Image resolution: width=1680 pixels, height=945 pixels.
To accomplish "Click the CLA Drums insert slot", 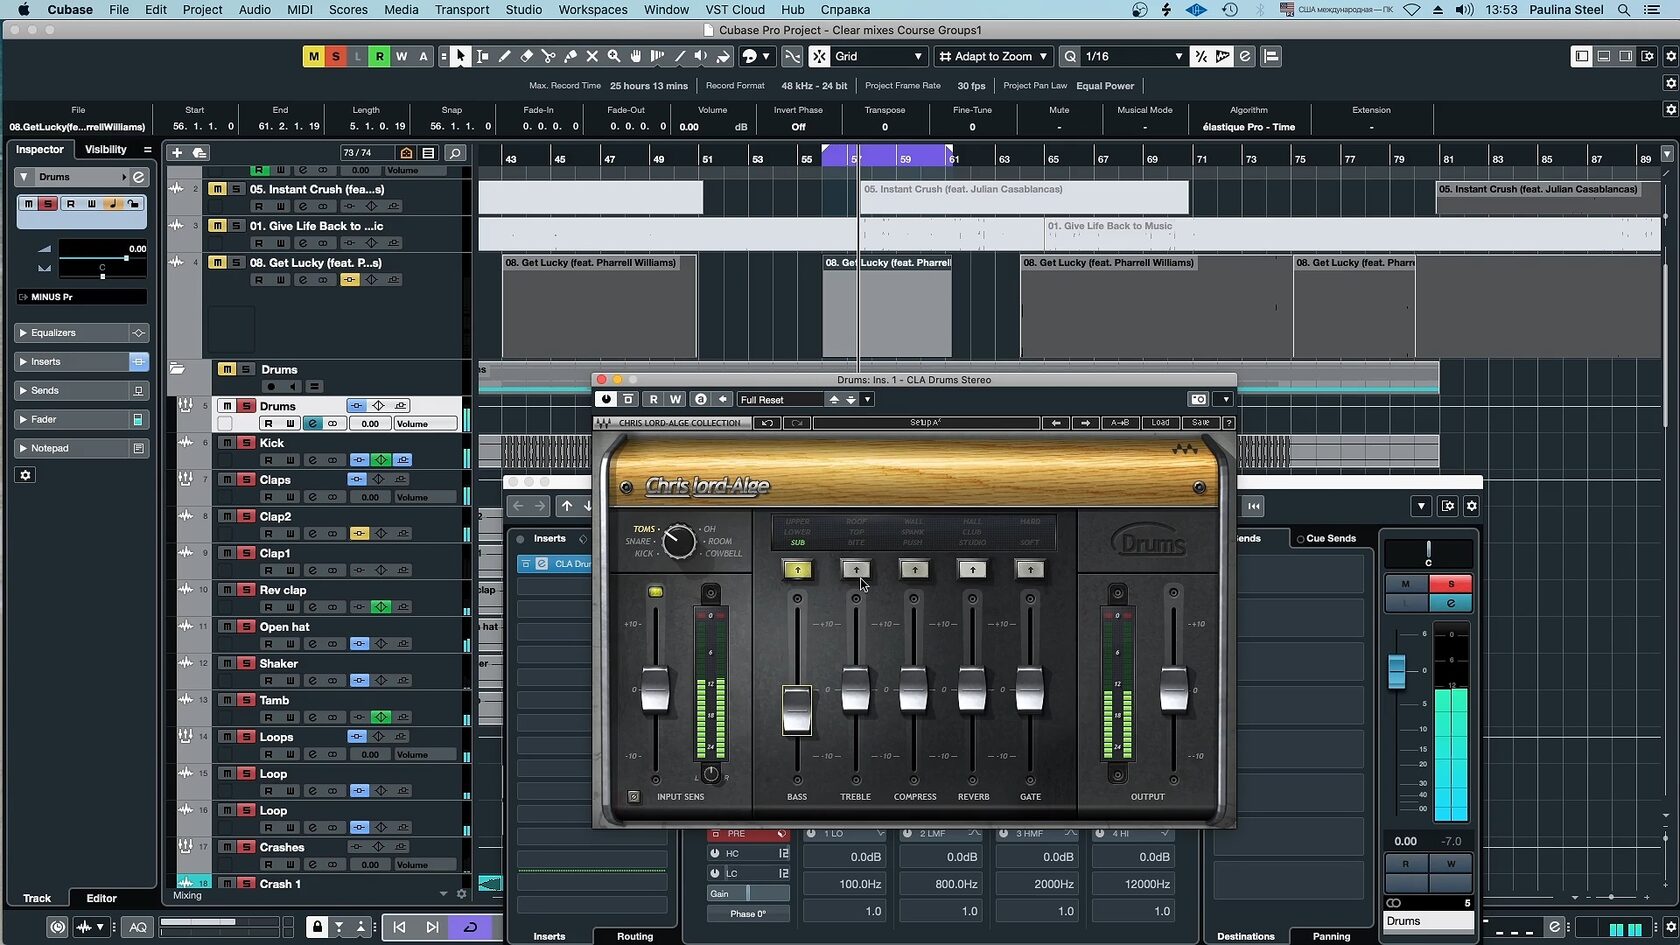I will (555, 564).
